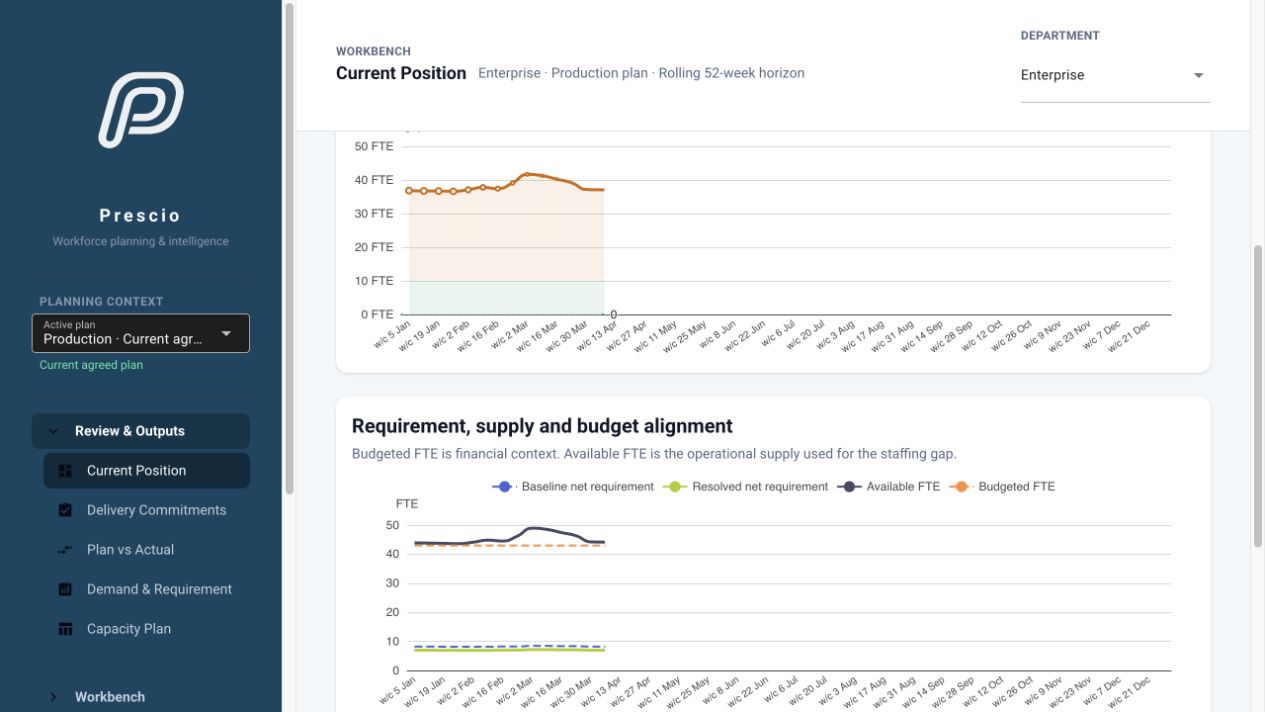The width and height of the screenshot is (1265, 712).
Task: Open the Active plan dropdown
Action: 141,333
